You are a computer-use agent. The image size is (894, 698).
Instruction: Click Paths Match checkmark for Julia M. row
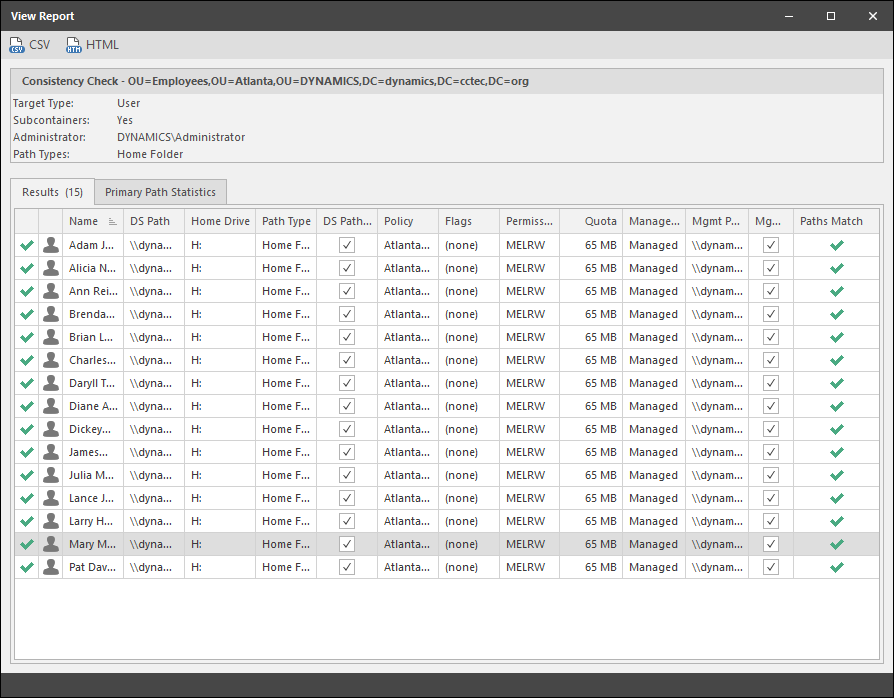point(837,475)
